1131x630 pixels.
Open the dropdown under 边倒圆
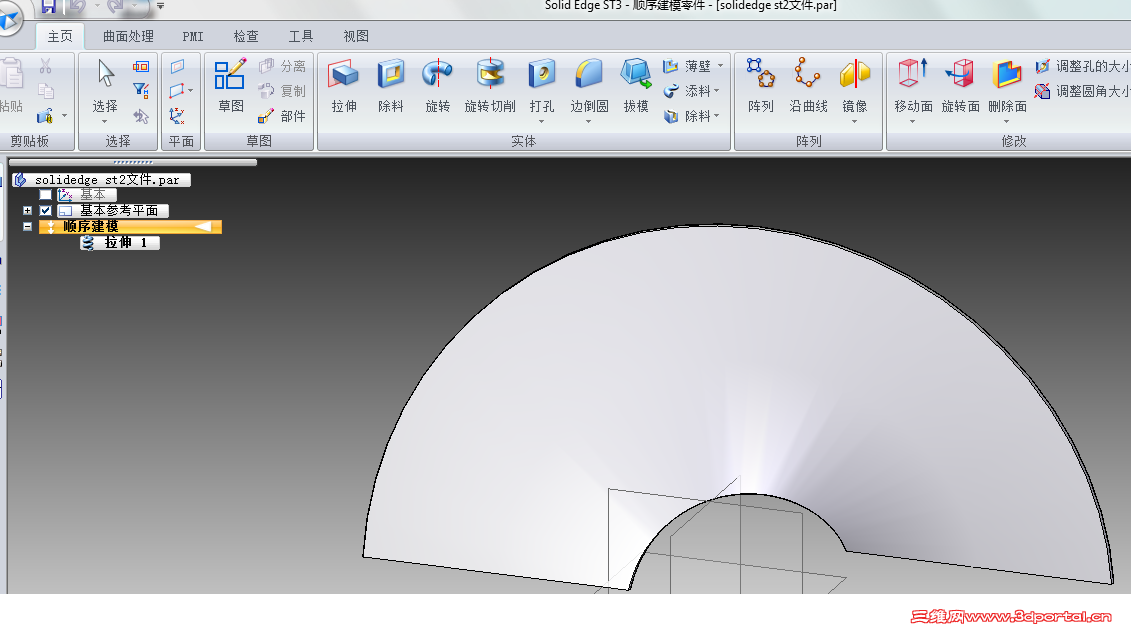pyautogui.click(x=589, y=122)
